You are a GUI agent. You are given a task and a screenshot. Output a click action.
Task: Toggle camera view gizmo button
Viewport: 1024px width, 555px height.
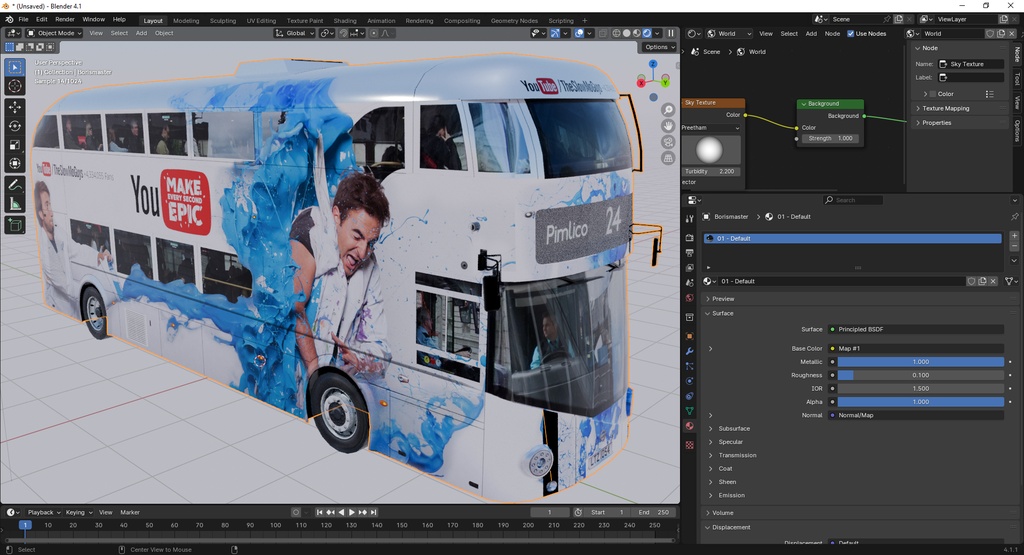(x=668, y=142)
